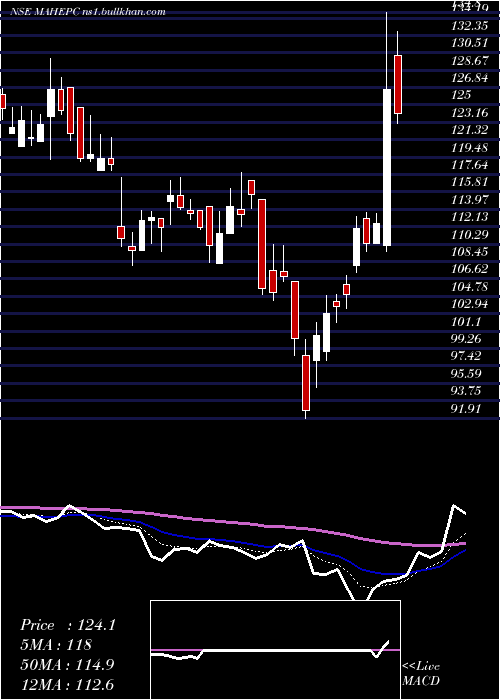The image size is (500, 700).
Task: Click the 95.59 price axis label
Action: pyautogui.click(x=467, y=373)
